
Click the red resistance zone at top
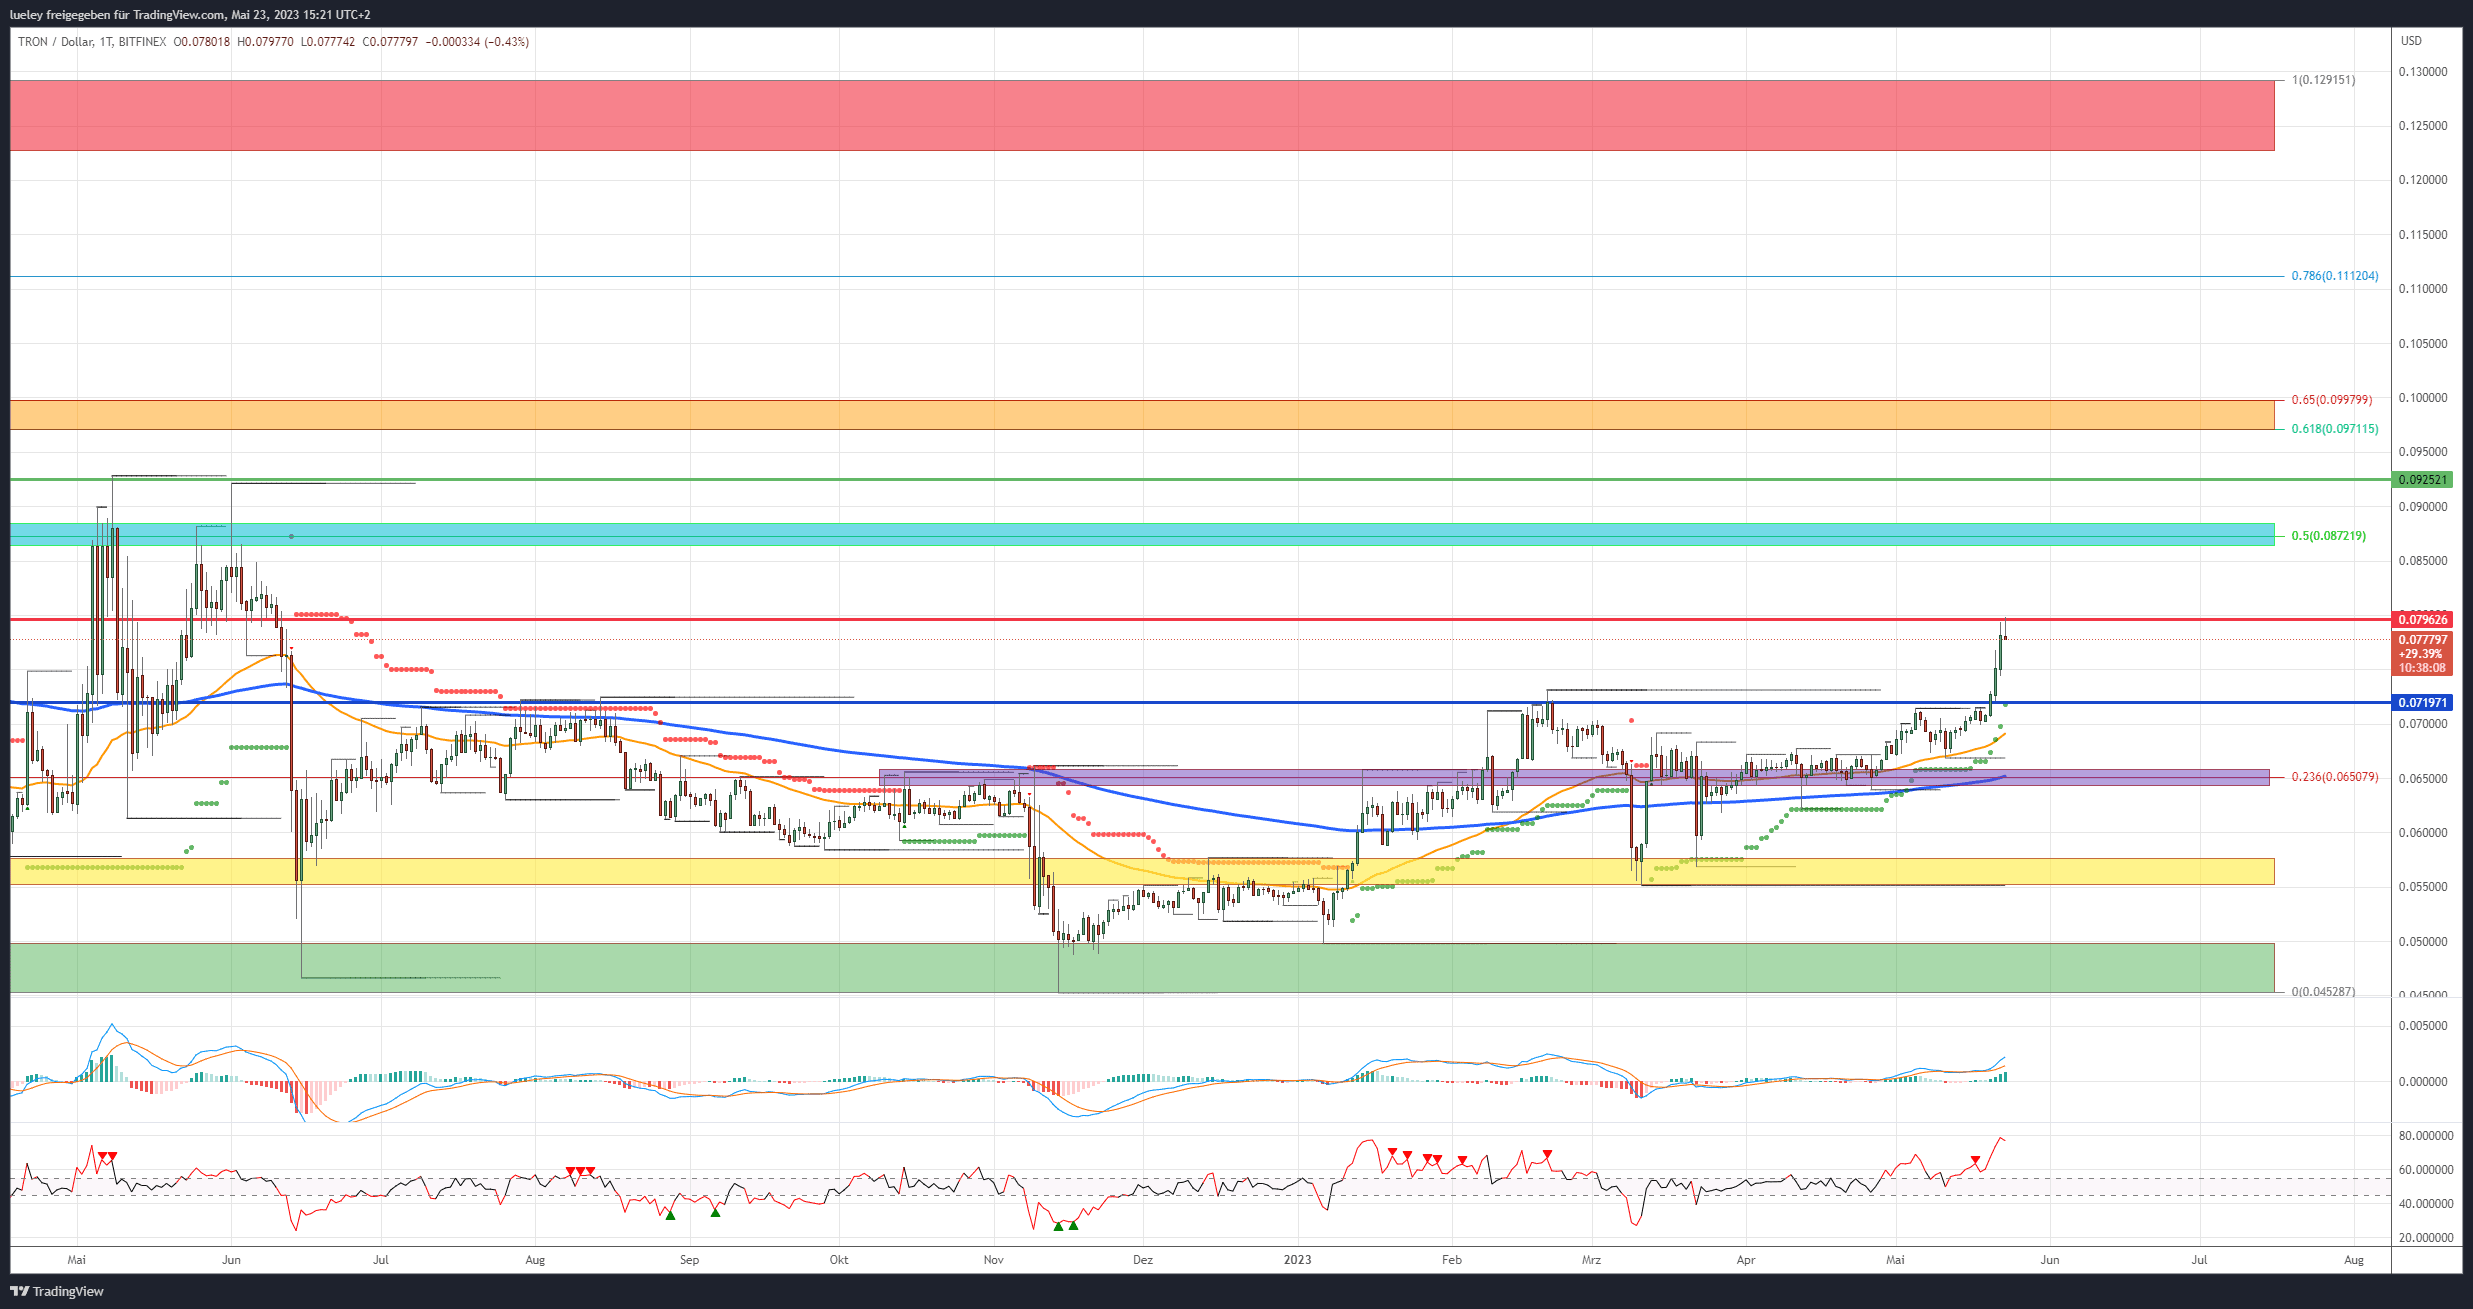(x=1142, y=116)
